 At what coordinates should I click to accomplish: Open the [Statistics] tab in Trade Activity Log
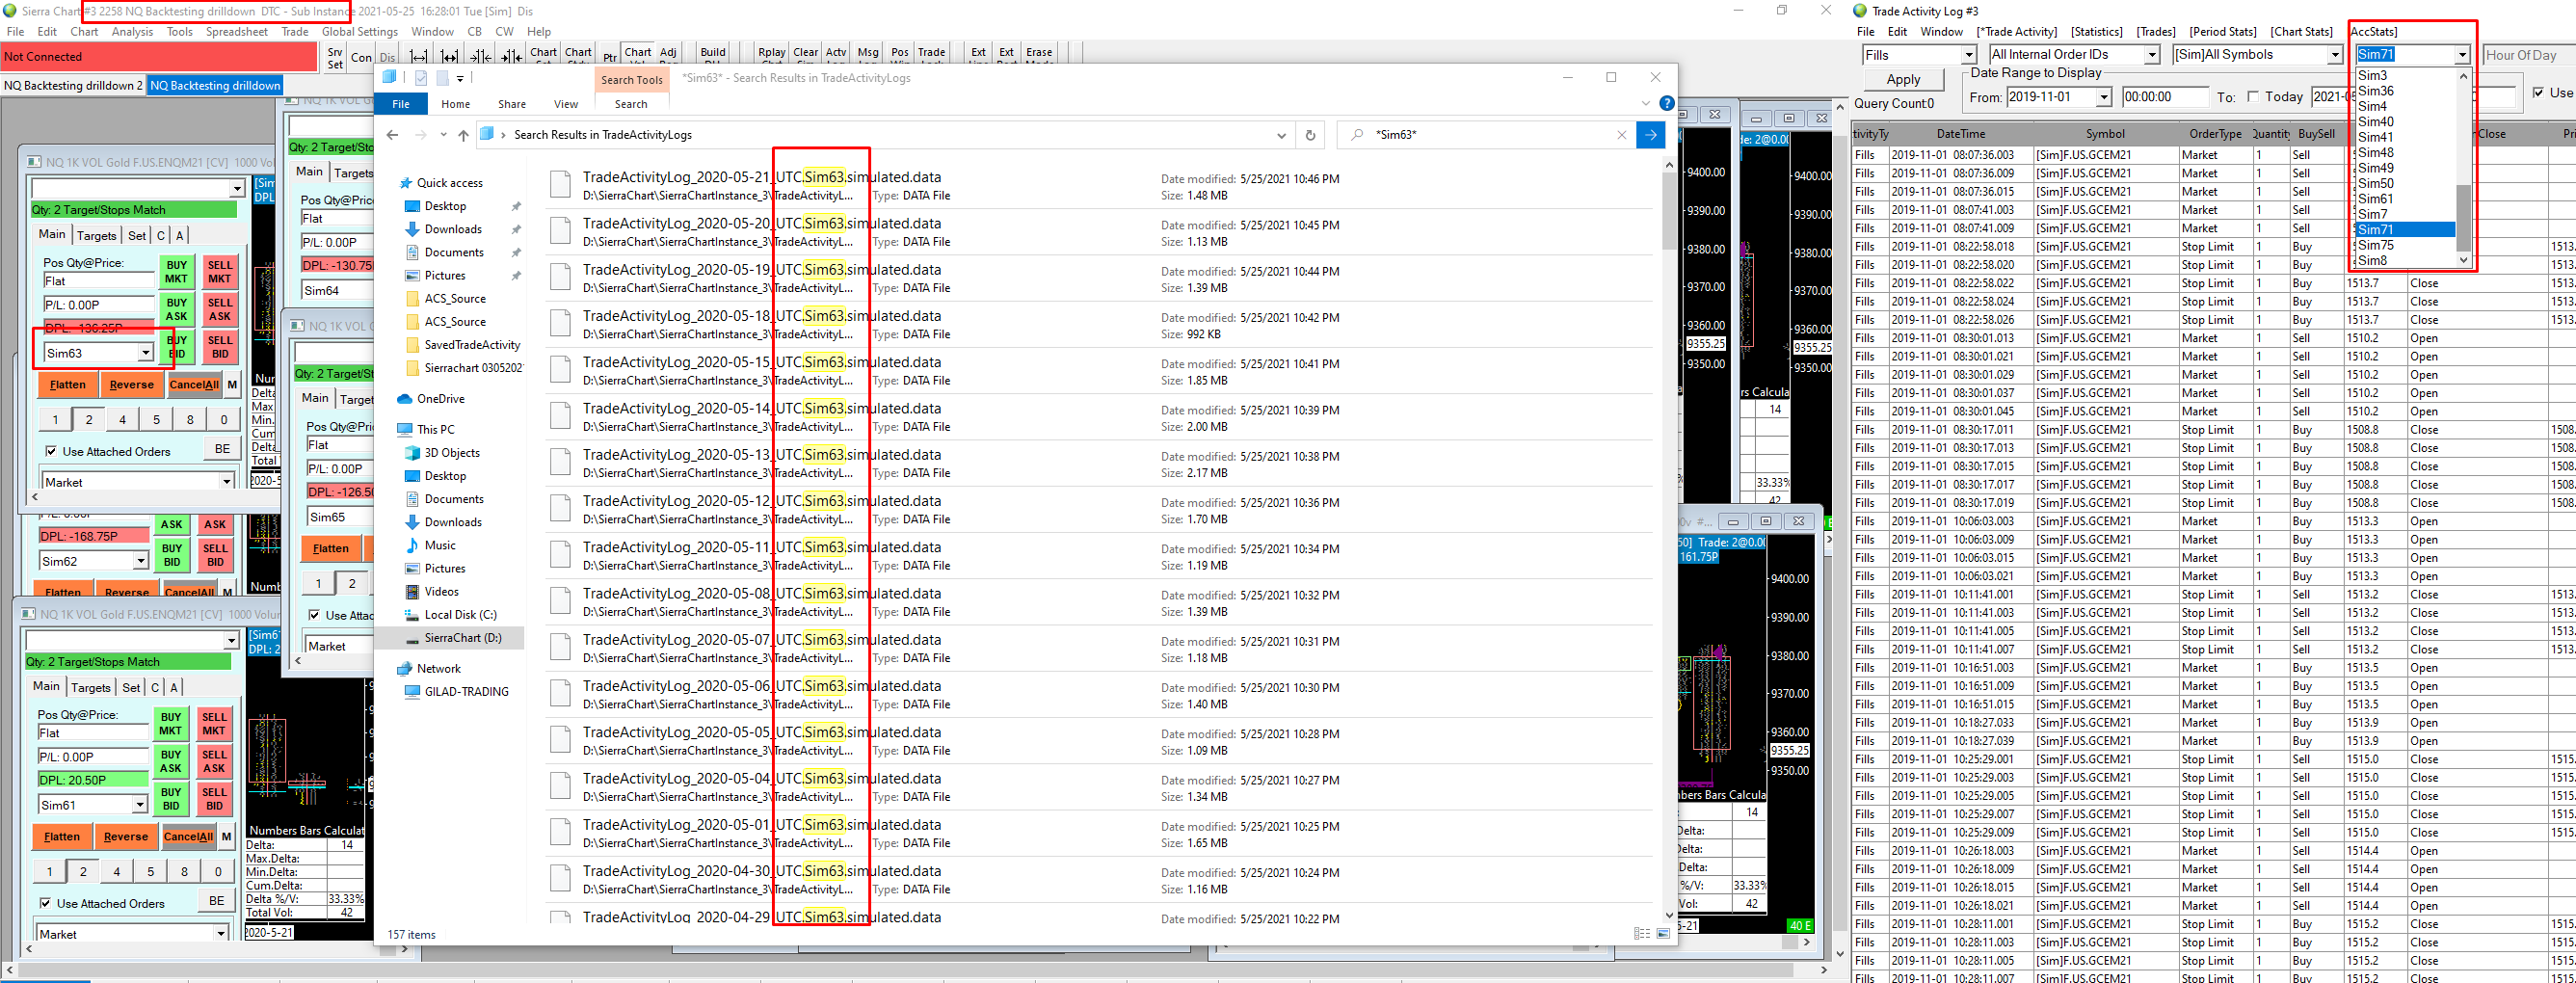(2096, 32)
